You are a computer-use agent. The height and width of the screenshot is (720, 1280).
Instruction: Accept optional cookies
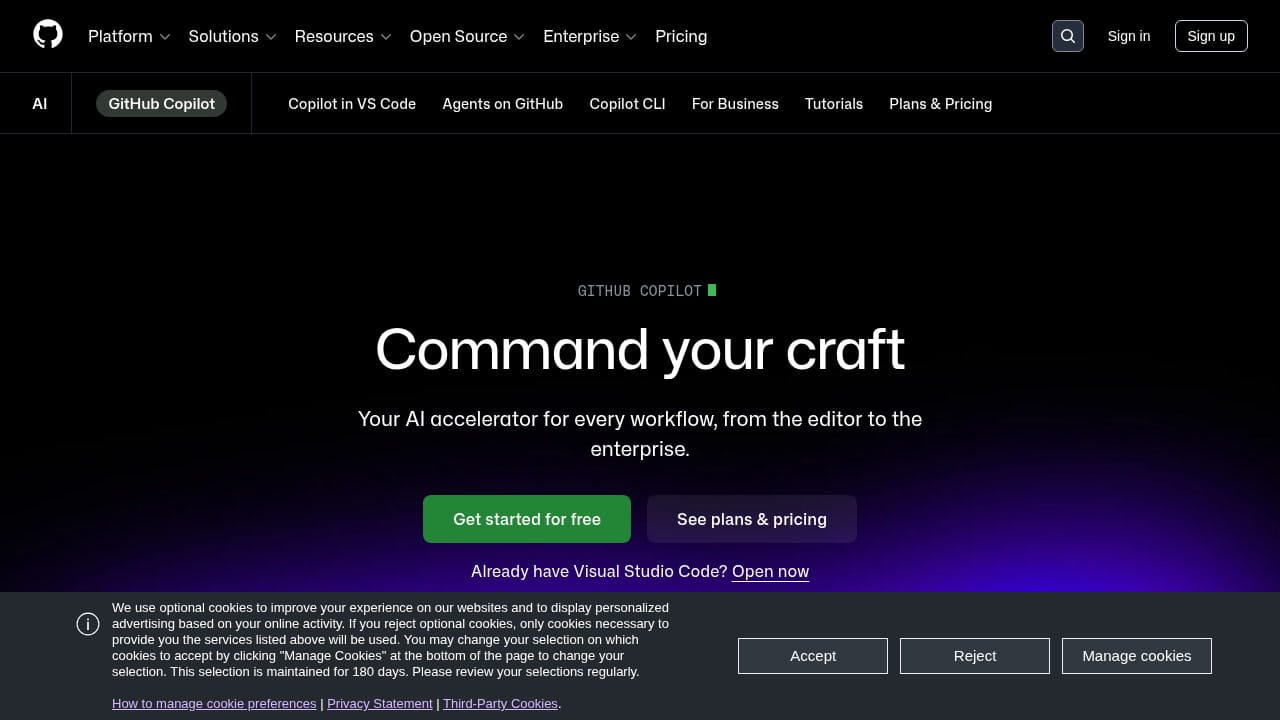[x=812, y=655]
